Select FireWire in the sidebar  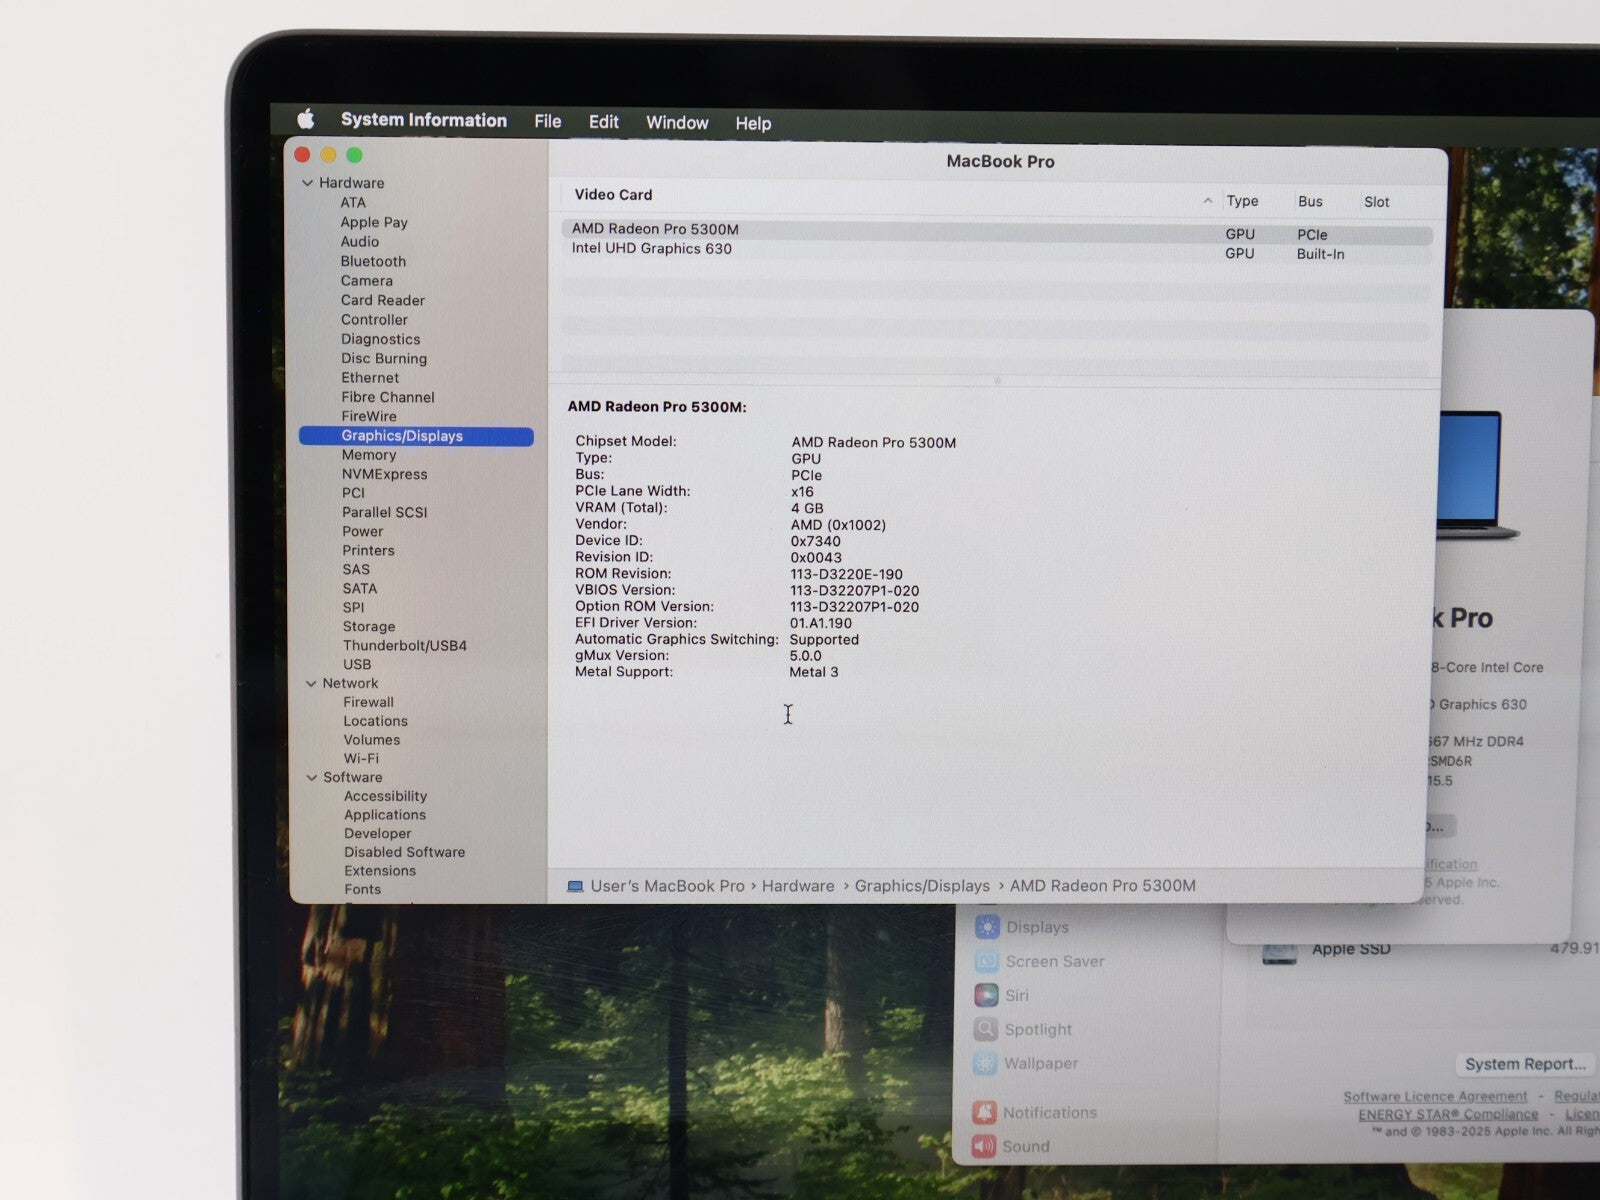pyautogui.click(x=369, y=416)
